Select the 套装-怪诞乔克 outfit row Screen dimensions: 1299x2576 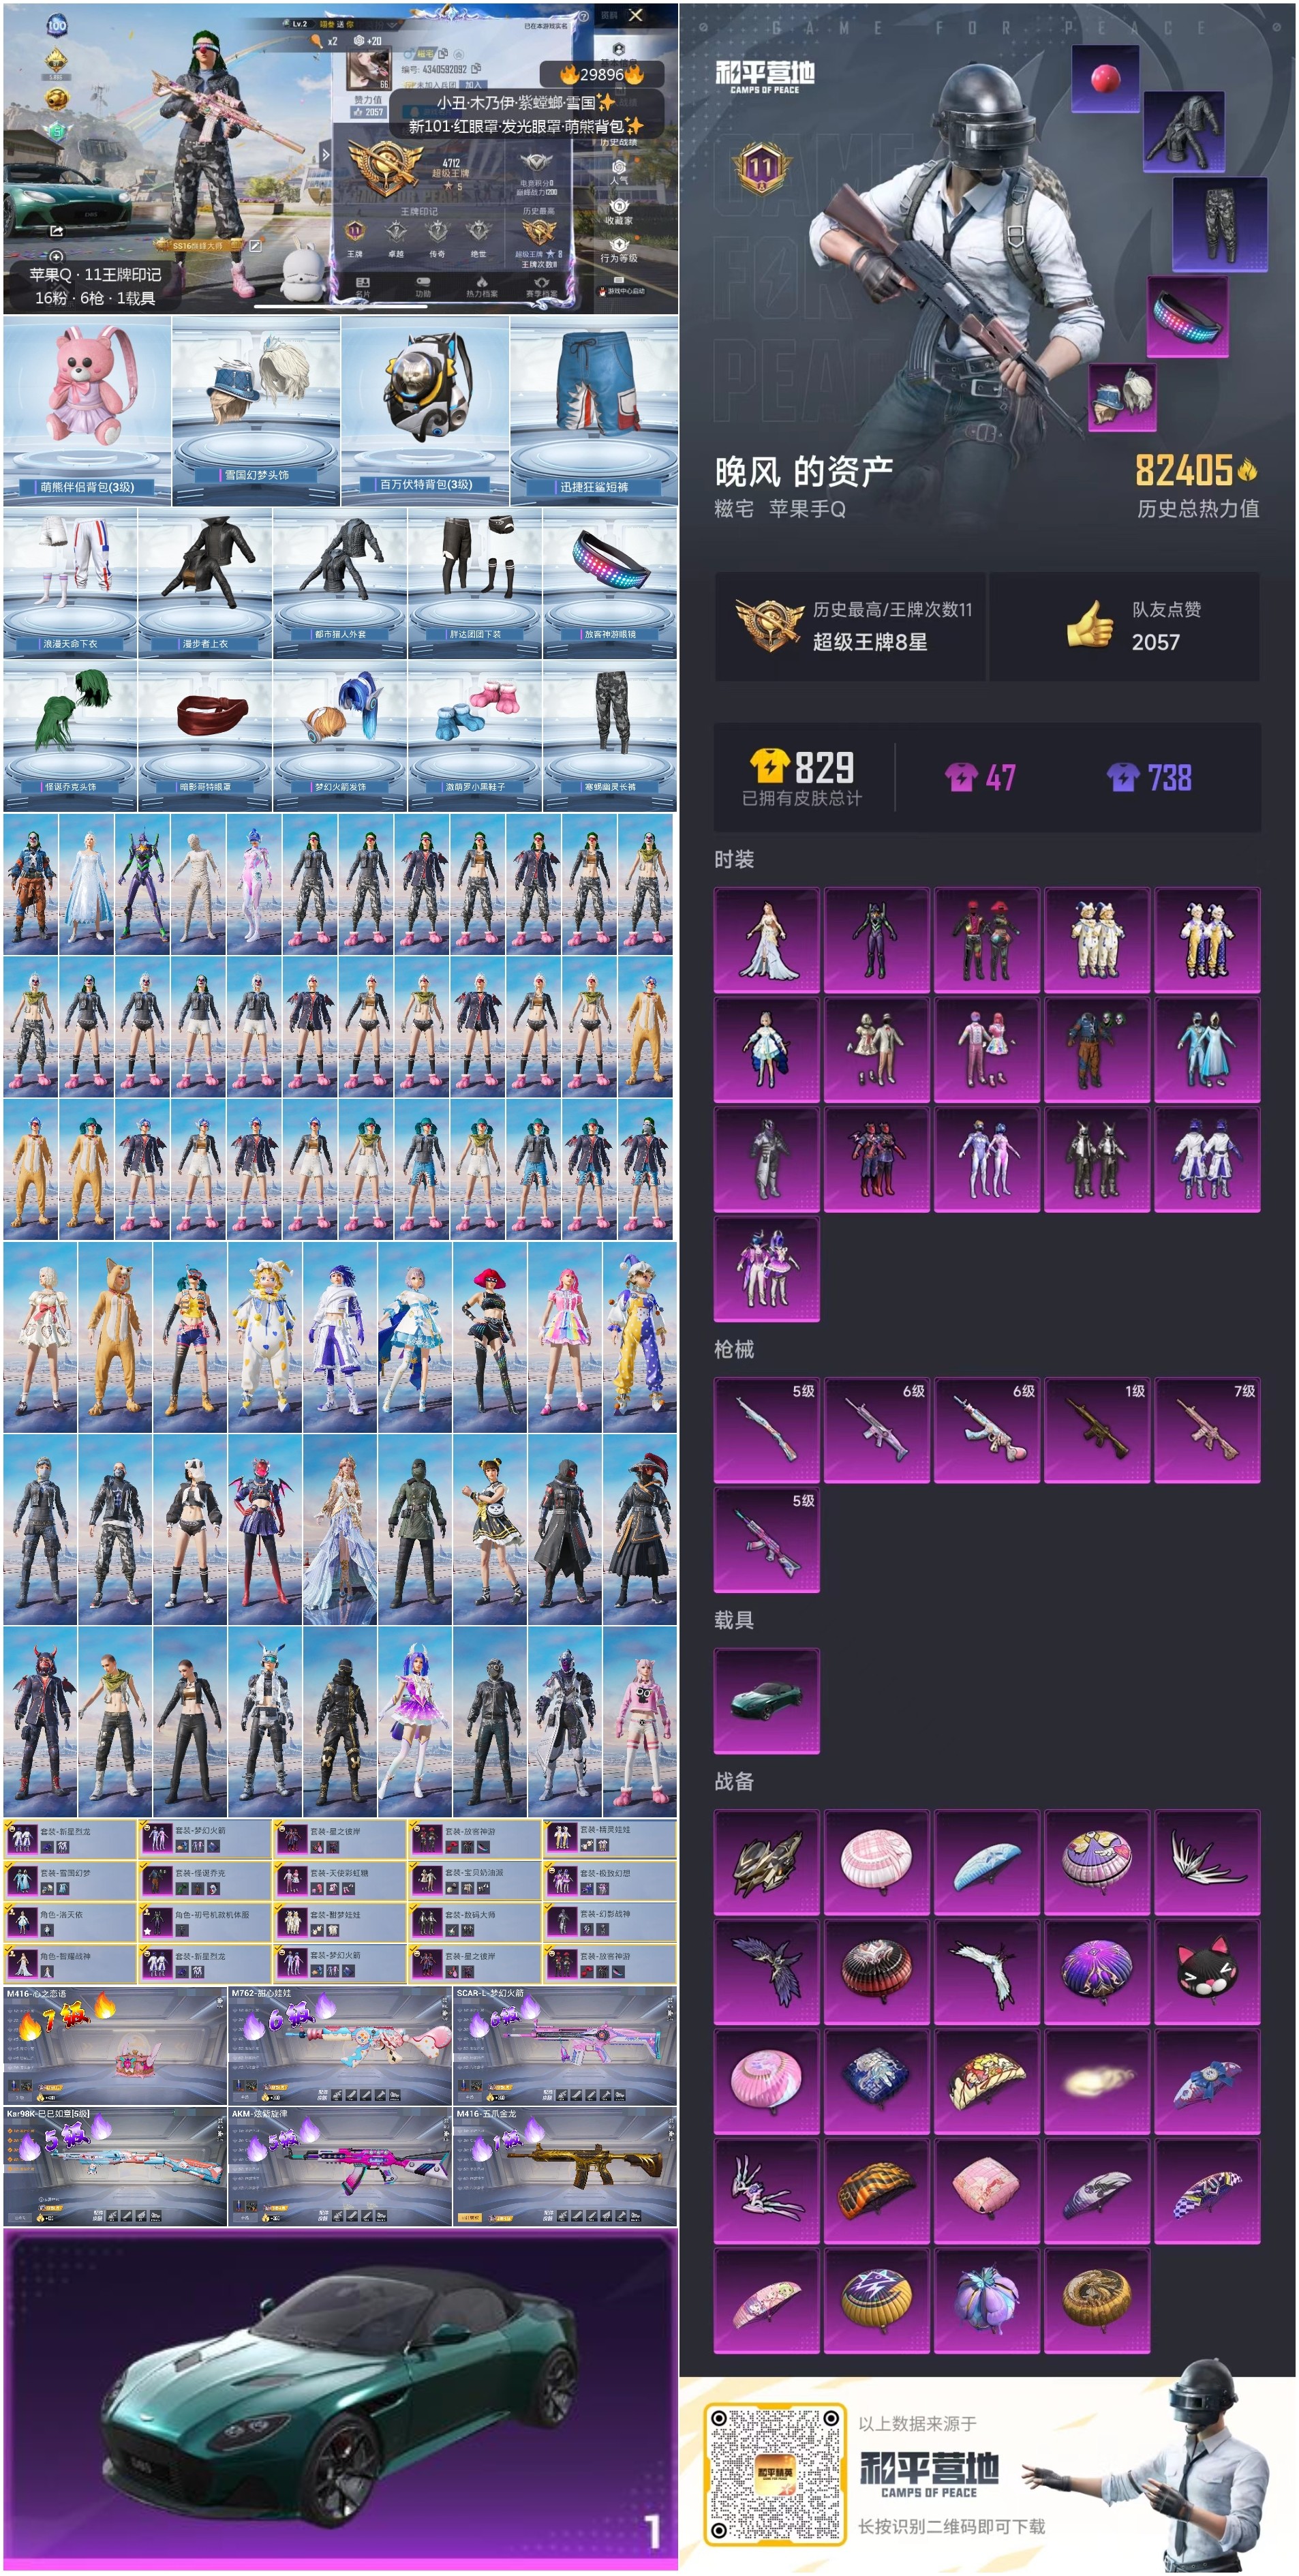(x=205, y=1880)
